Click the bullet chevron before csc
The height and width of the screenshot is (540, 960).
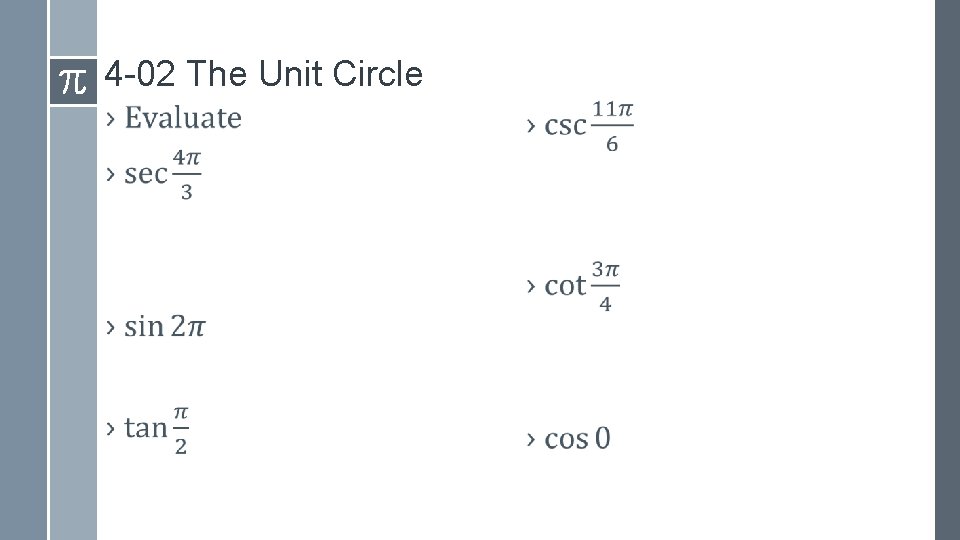click(531, 127)
